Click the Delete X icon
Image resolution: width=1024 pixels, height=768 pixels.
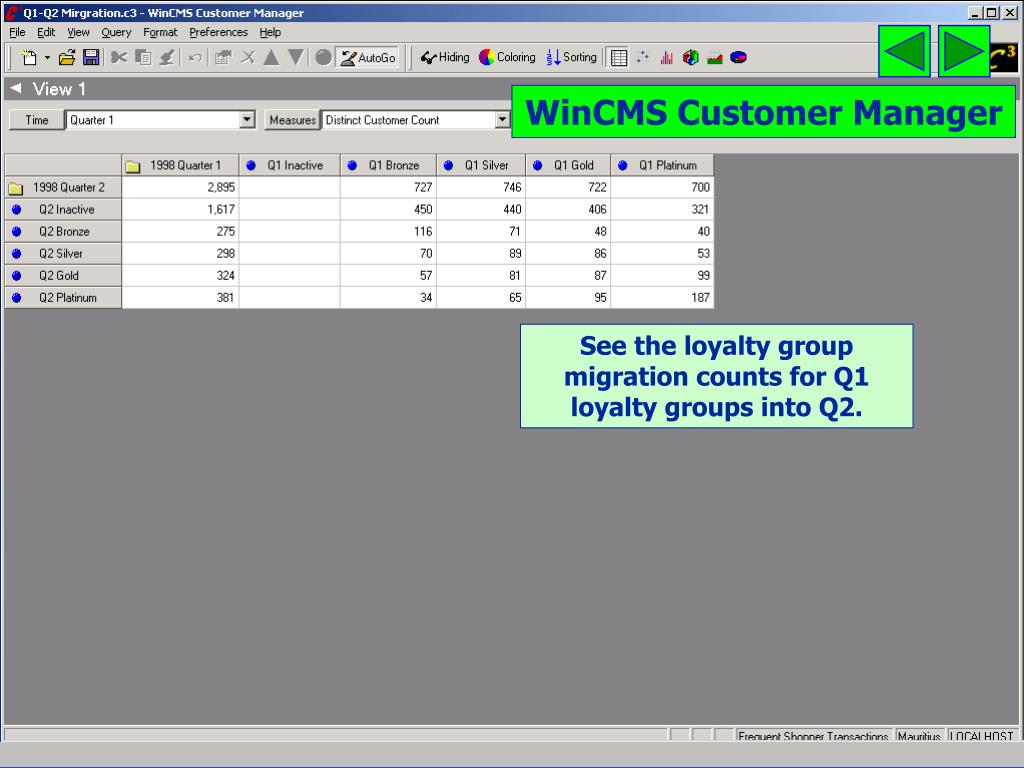coord(248,57)
